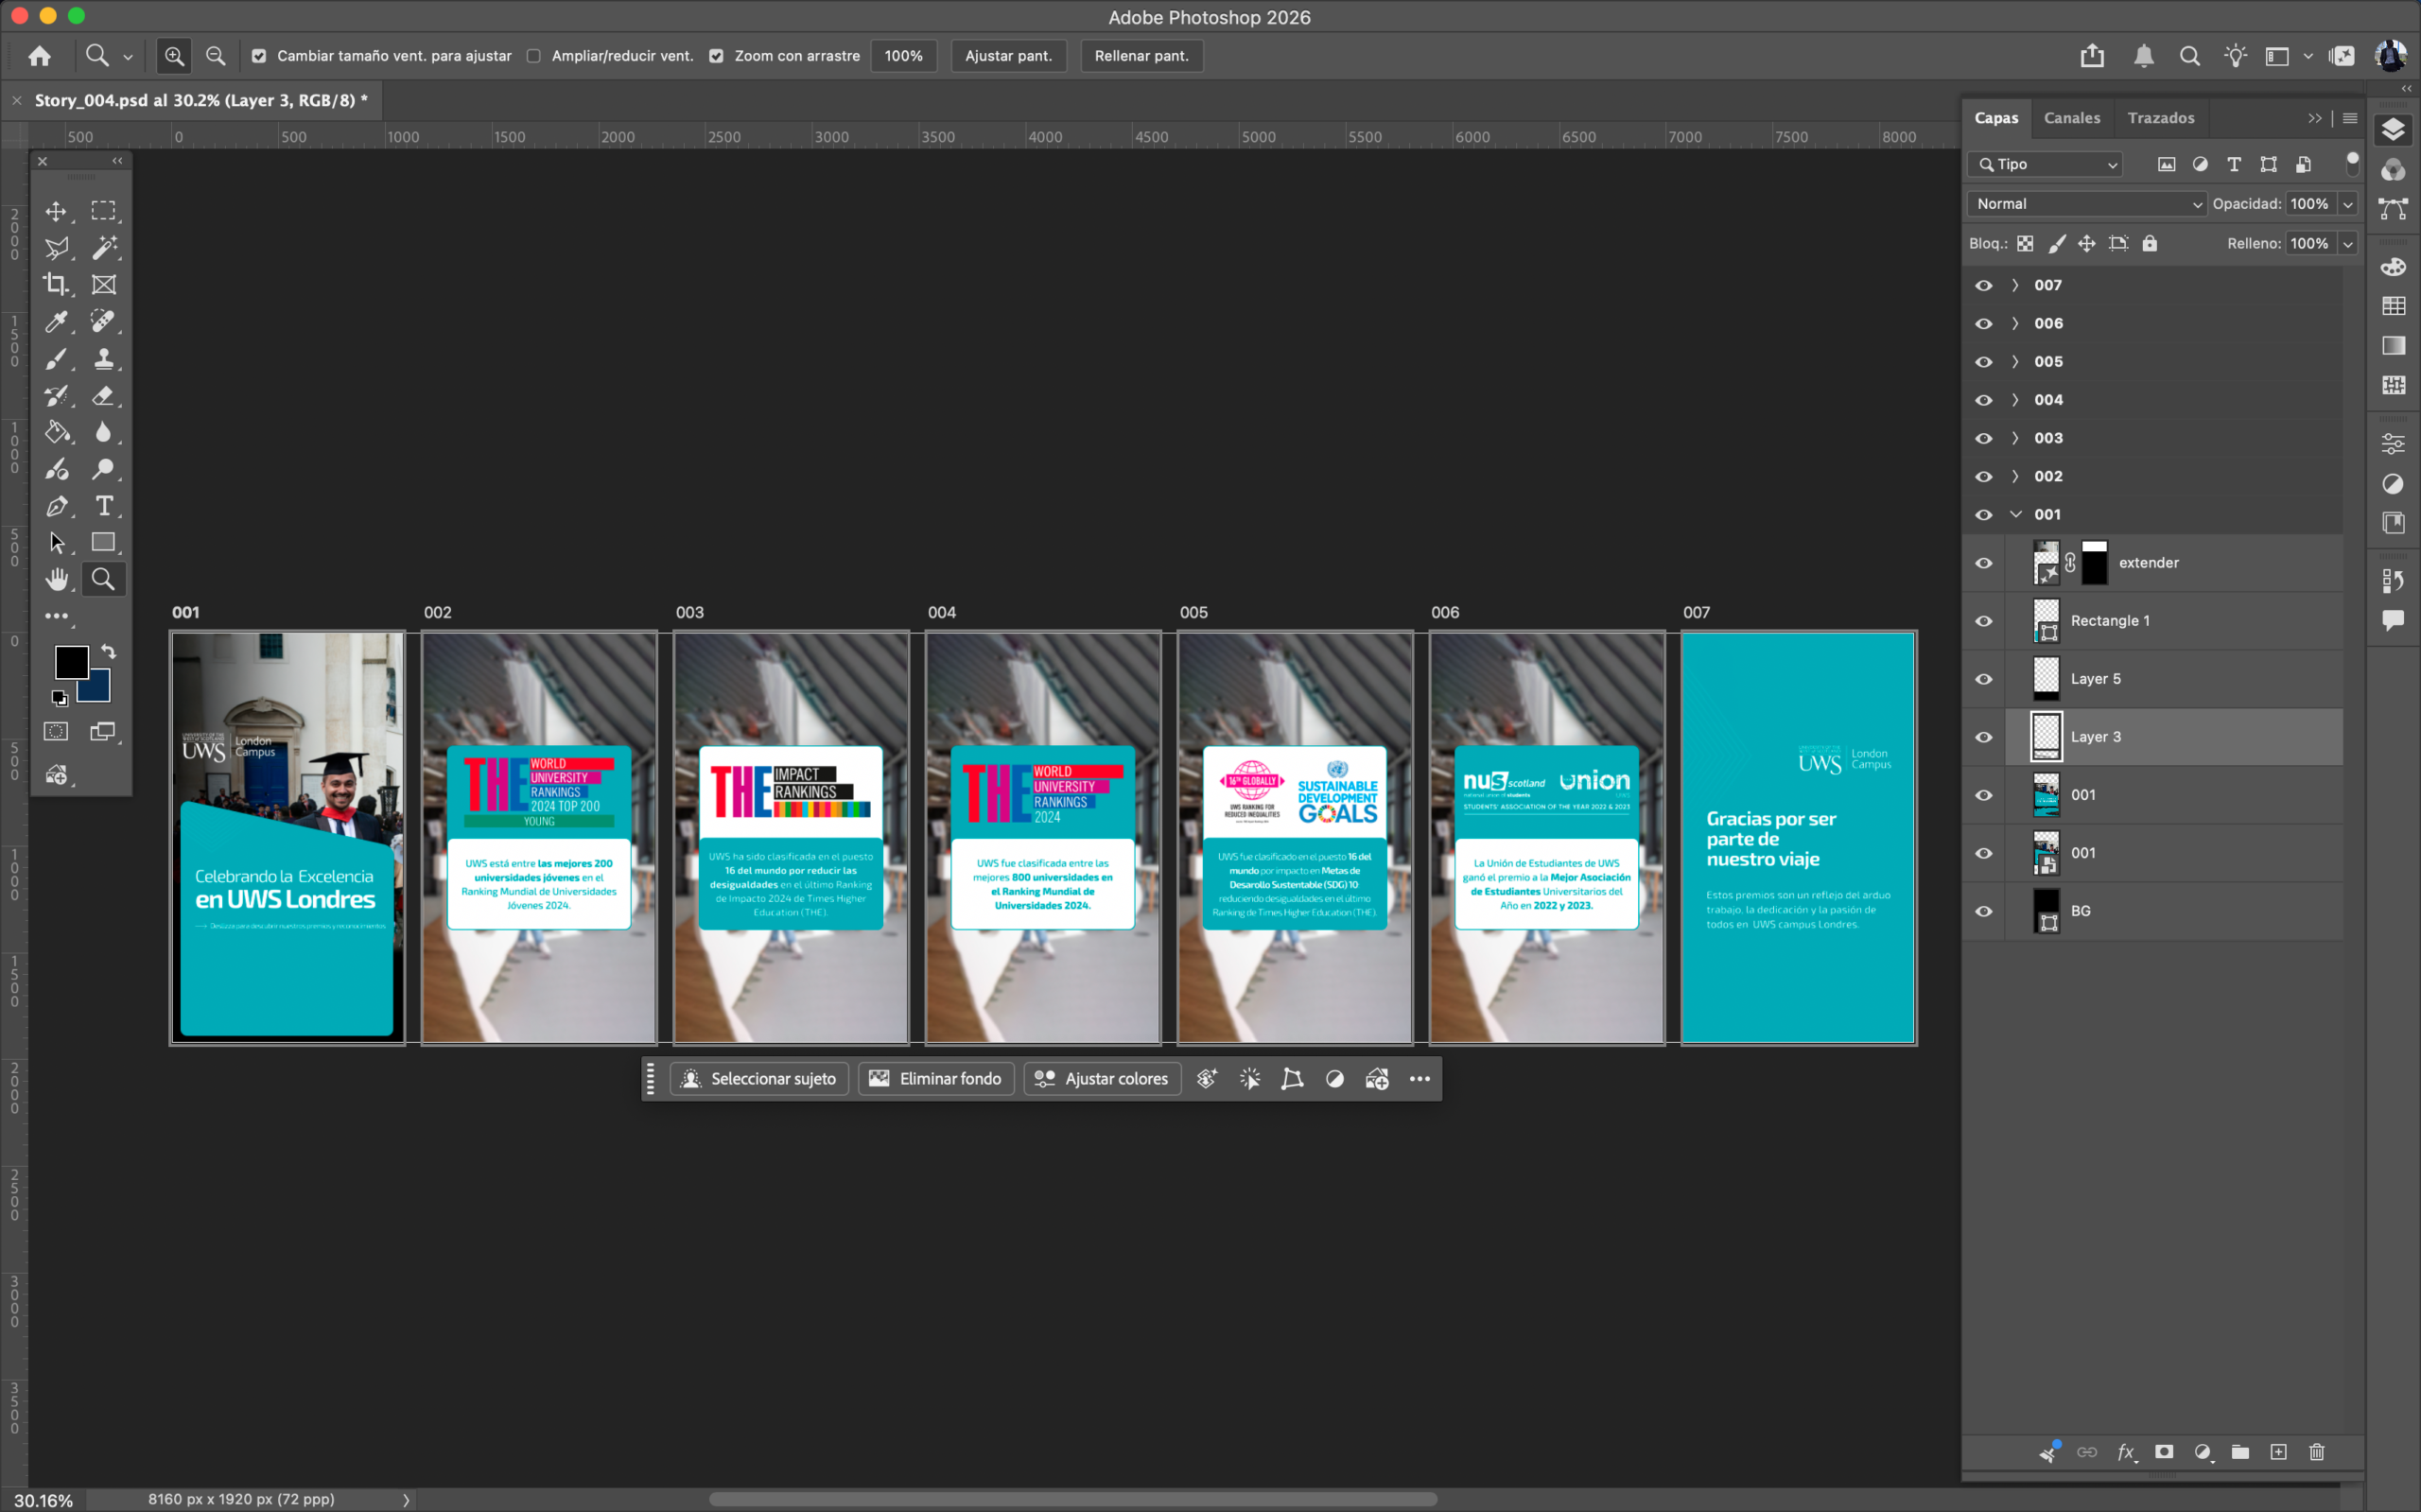Switch to the Canales tab
Viewport: 2421px width, 1512px height.
pos(2071,118)
